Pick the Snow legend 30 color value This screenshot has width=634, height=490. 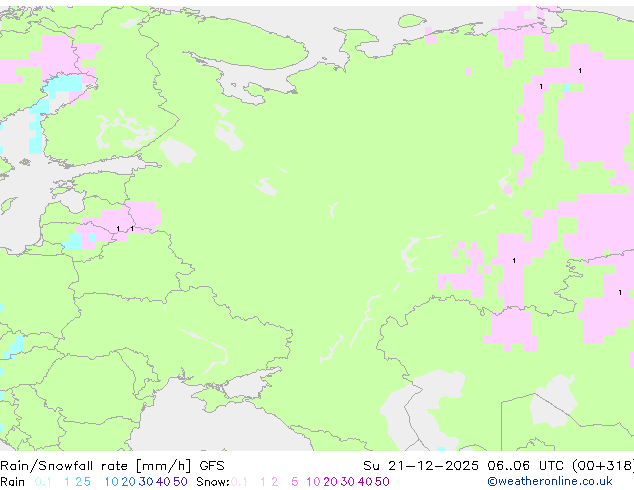[x=348, y=482]
